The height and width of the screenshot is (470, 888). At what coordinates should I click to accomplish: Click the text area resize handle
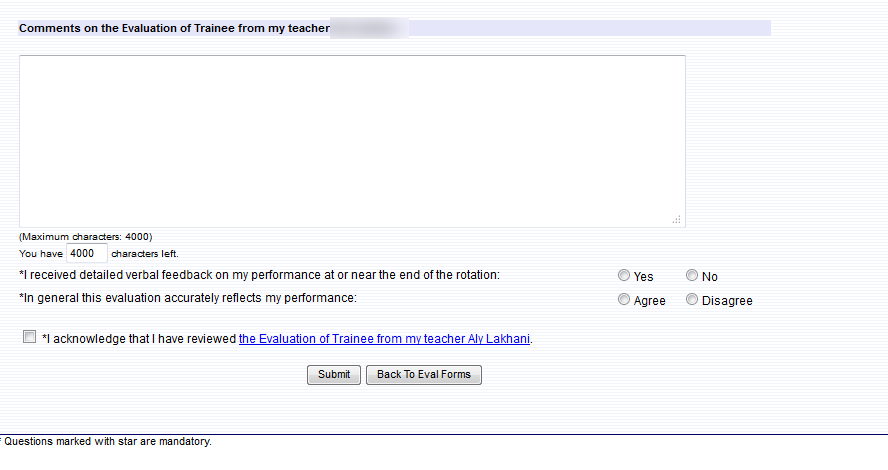point(677,219)
